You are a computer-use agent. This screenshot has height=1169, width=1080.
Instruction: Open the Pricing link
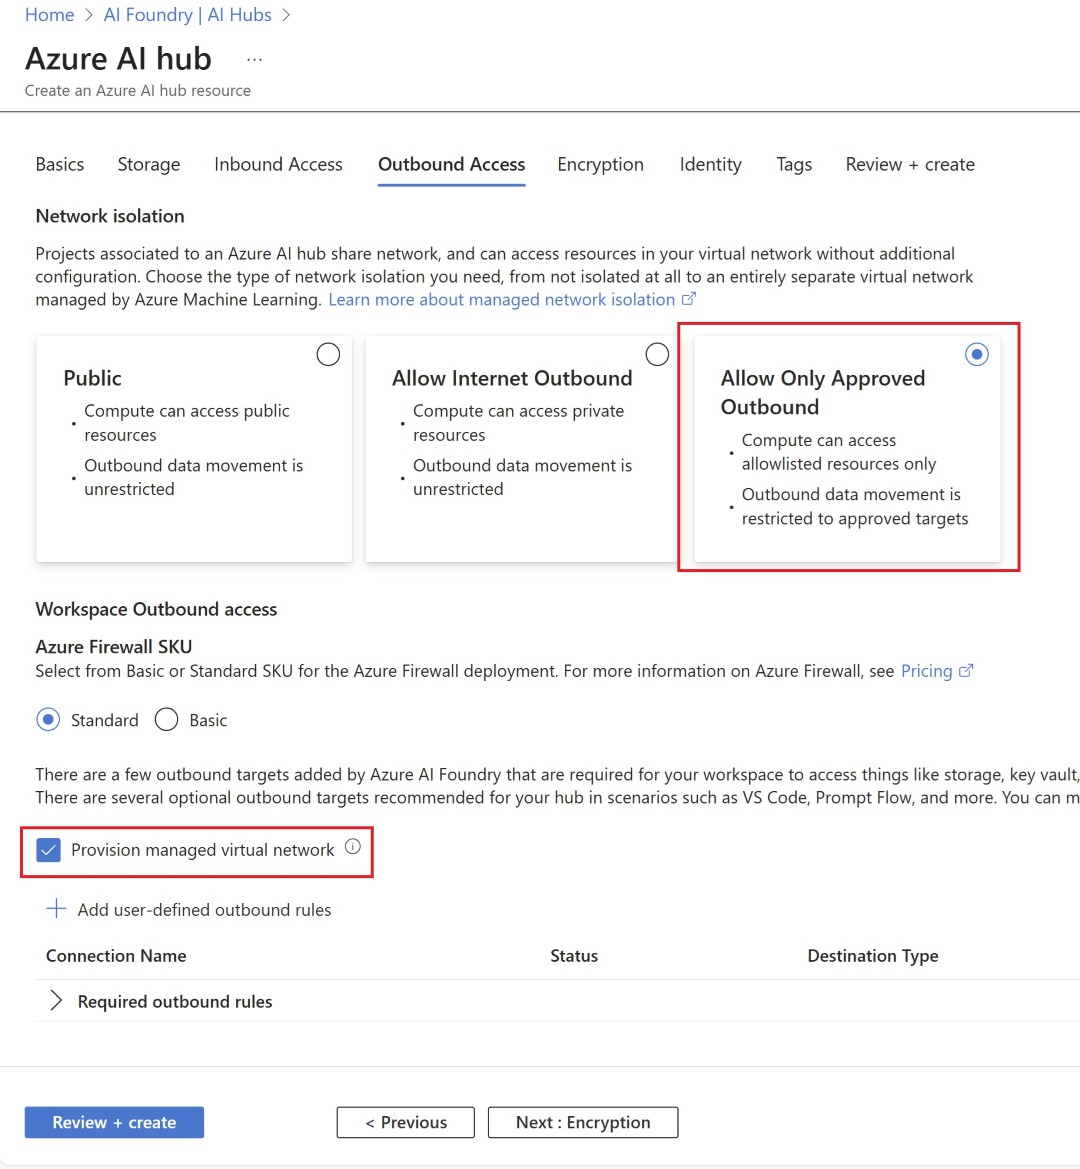[926, 671]
